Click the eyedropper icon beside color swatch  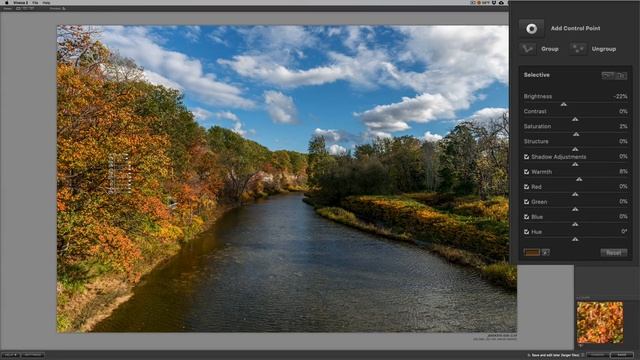point(545,252)
